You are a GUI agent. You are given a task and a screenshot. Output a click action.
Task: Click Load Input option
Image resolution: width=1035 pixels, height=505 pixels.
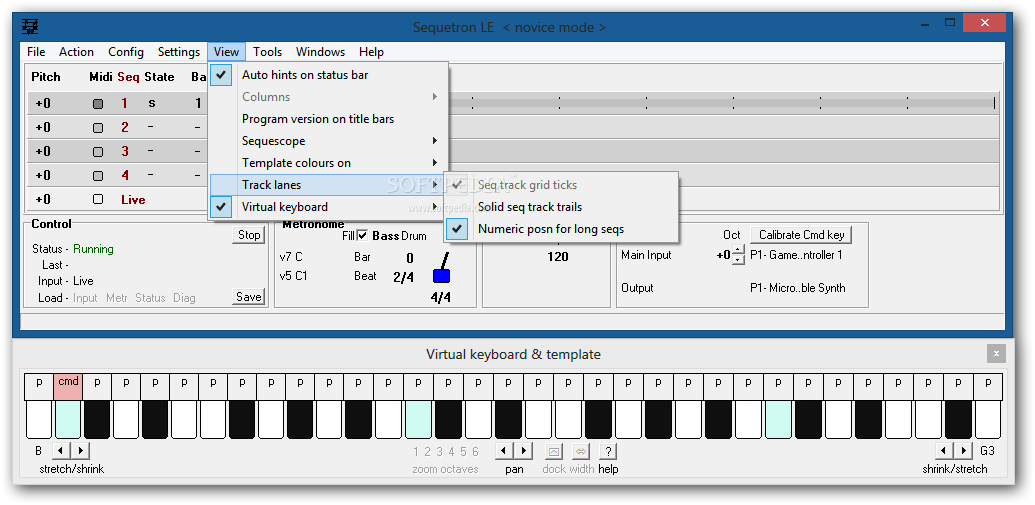[x=85, y=298]
